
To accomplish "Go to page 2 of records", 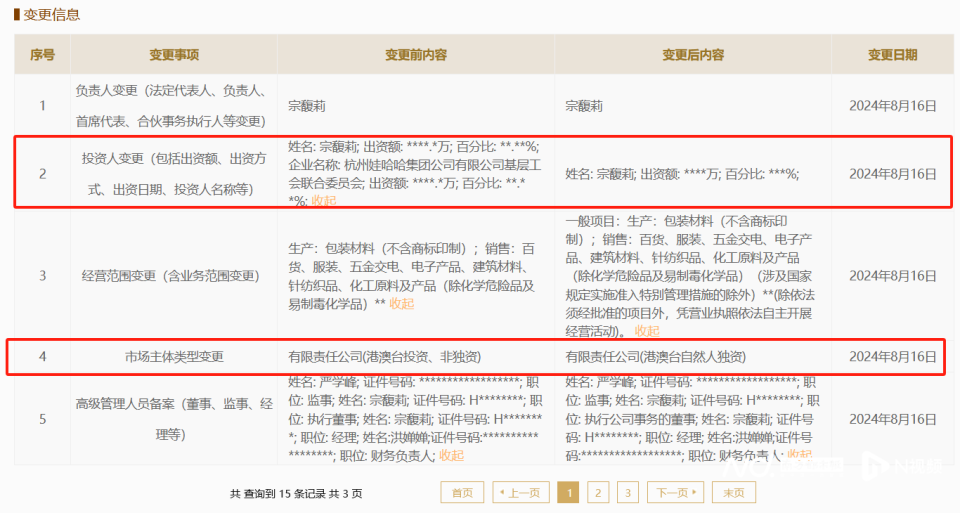I will [598, 493].
